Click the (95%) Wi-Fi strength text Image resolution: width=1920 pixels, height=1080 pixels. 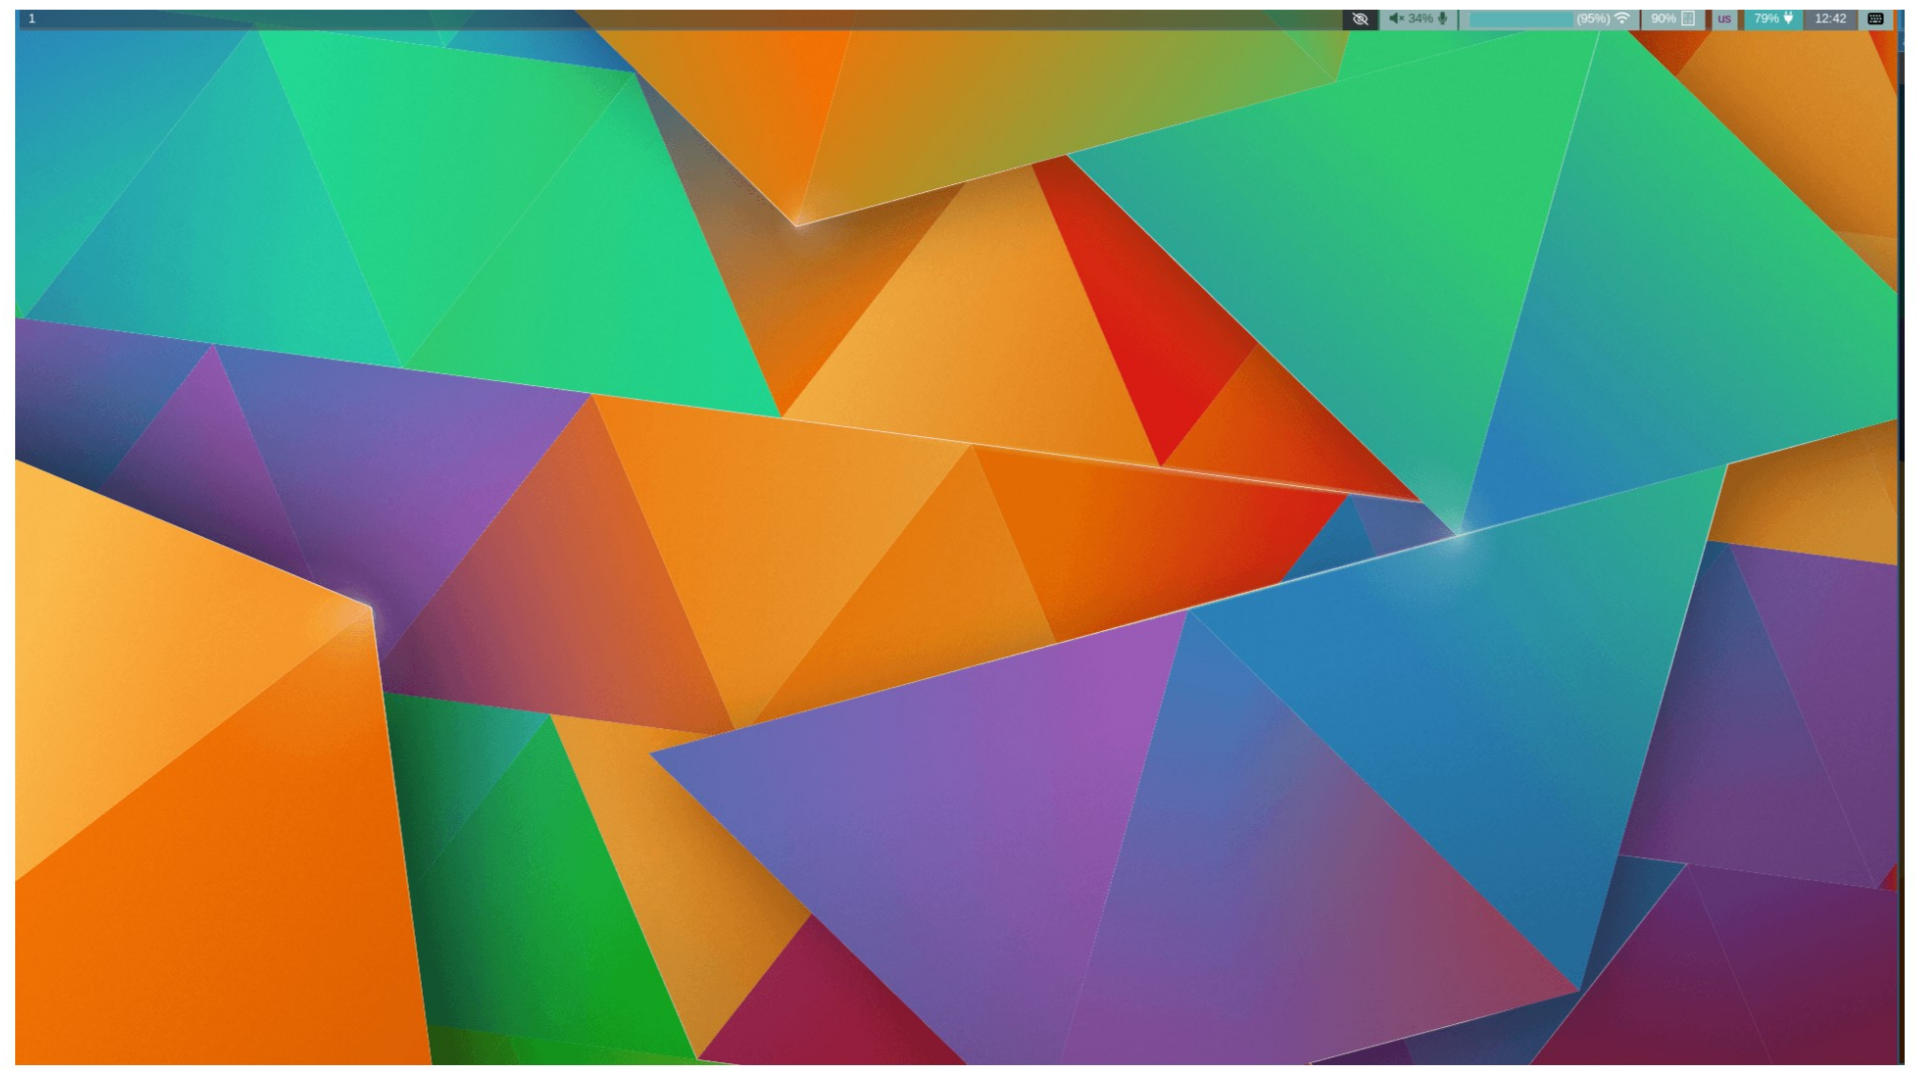[1592, 19]
